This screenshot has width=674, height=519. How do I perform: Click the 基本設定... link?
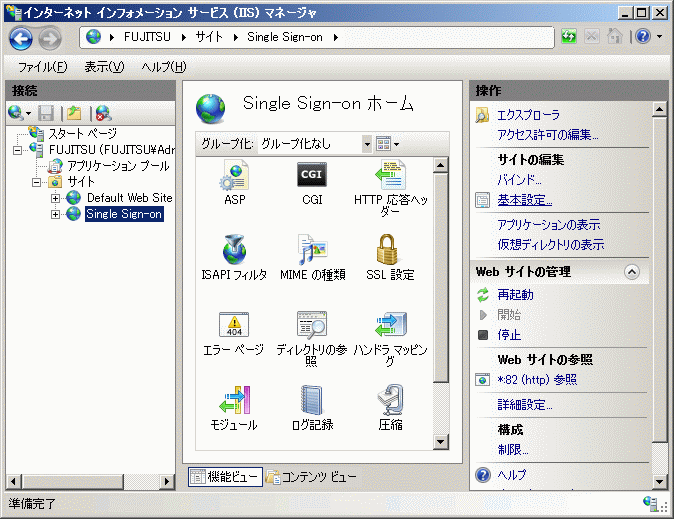point(525,200)
